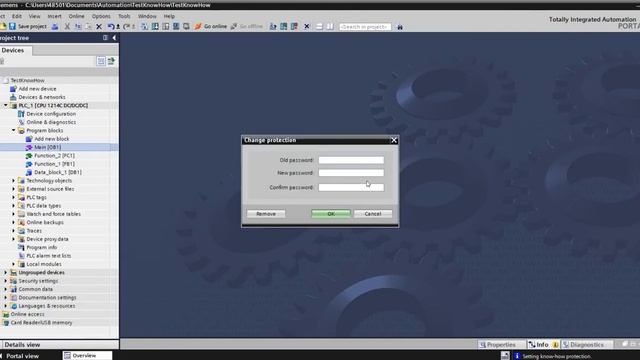Click the Confirm password field

point(351,187)
